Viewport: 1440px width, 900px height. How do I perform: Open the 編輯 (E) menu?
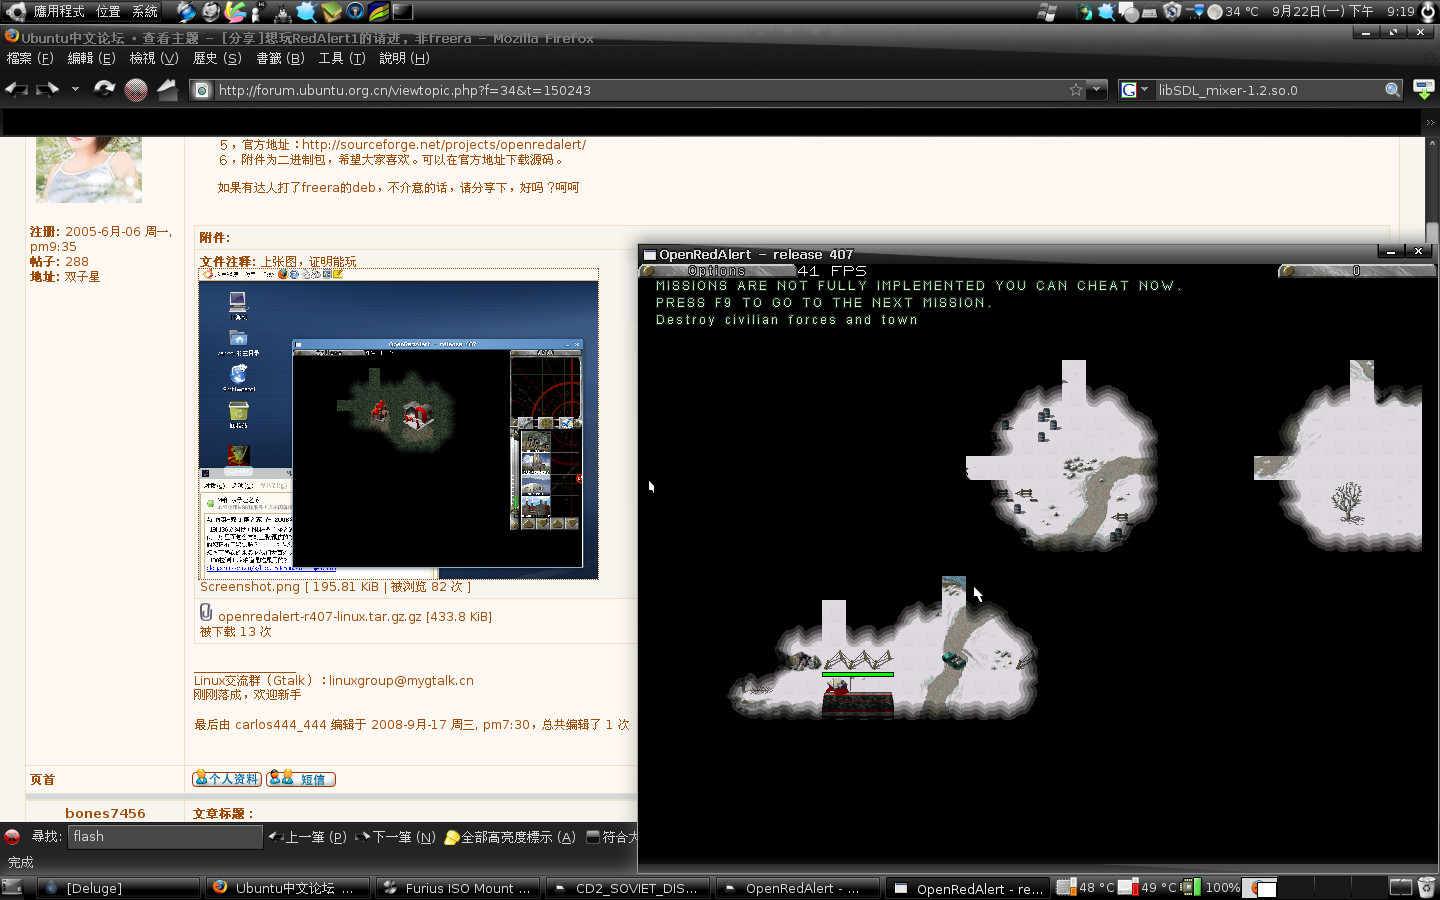click(91, 58)
